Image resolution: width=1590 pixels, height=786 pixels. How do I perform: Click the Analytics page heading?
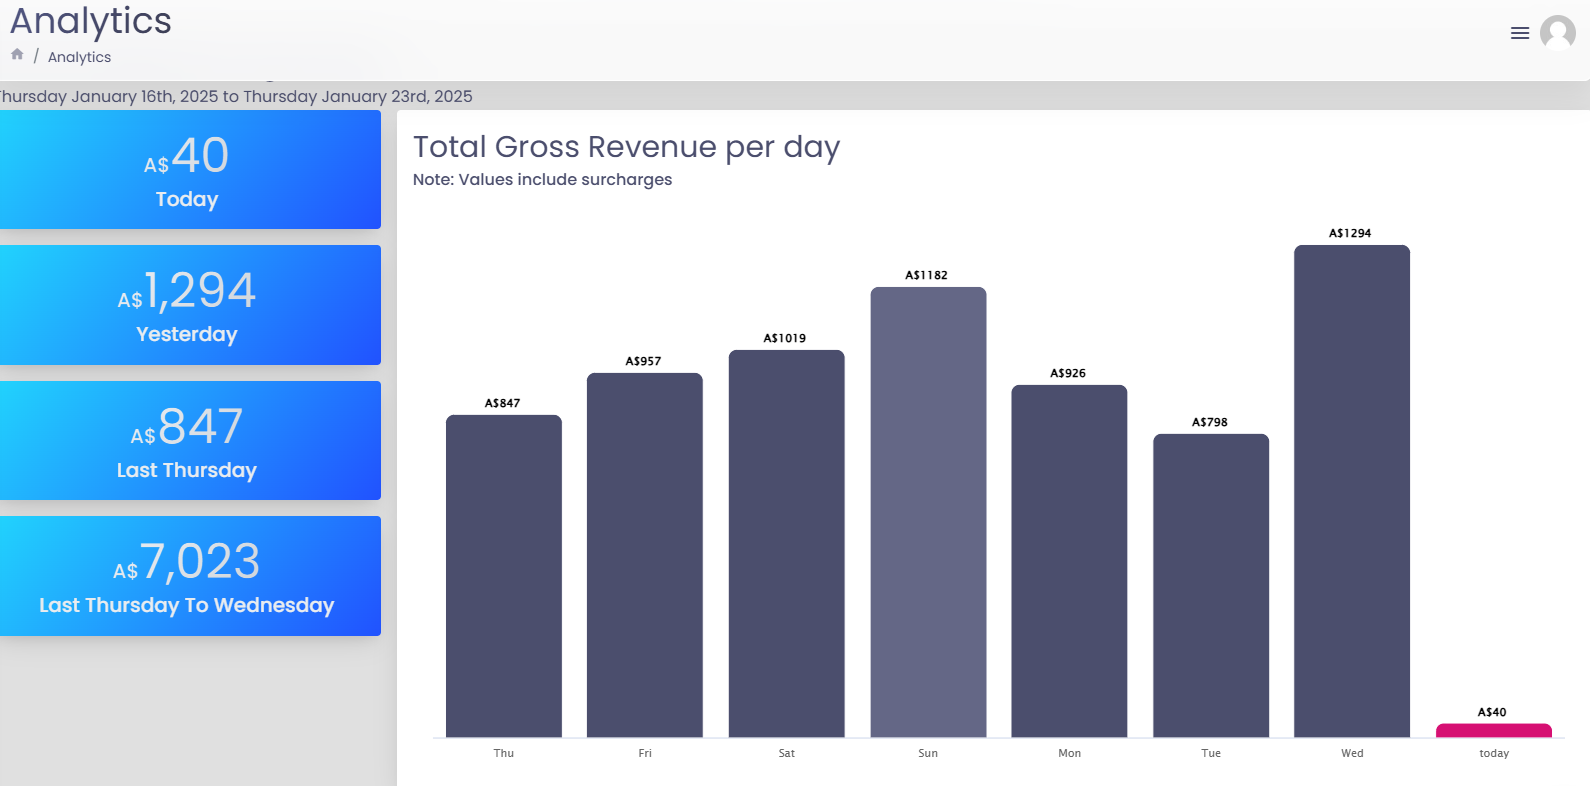pyautogui.click(x=91, y=21)
